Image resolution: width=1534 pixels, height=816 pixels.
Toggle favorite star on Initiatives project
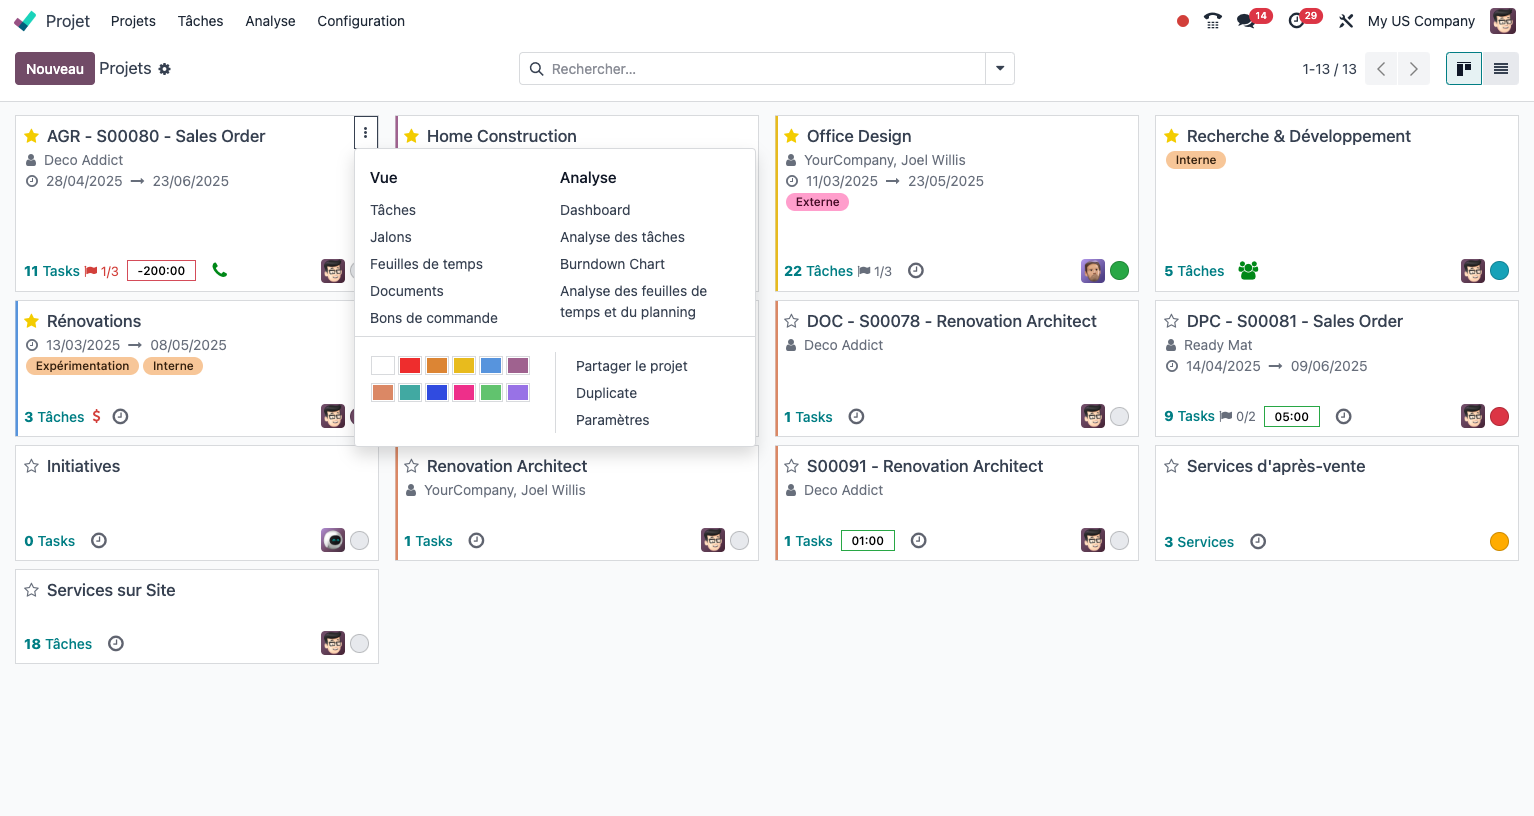coord(32,466)
